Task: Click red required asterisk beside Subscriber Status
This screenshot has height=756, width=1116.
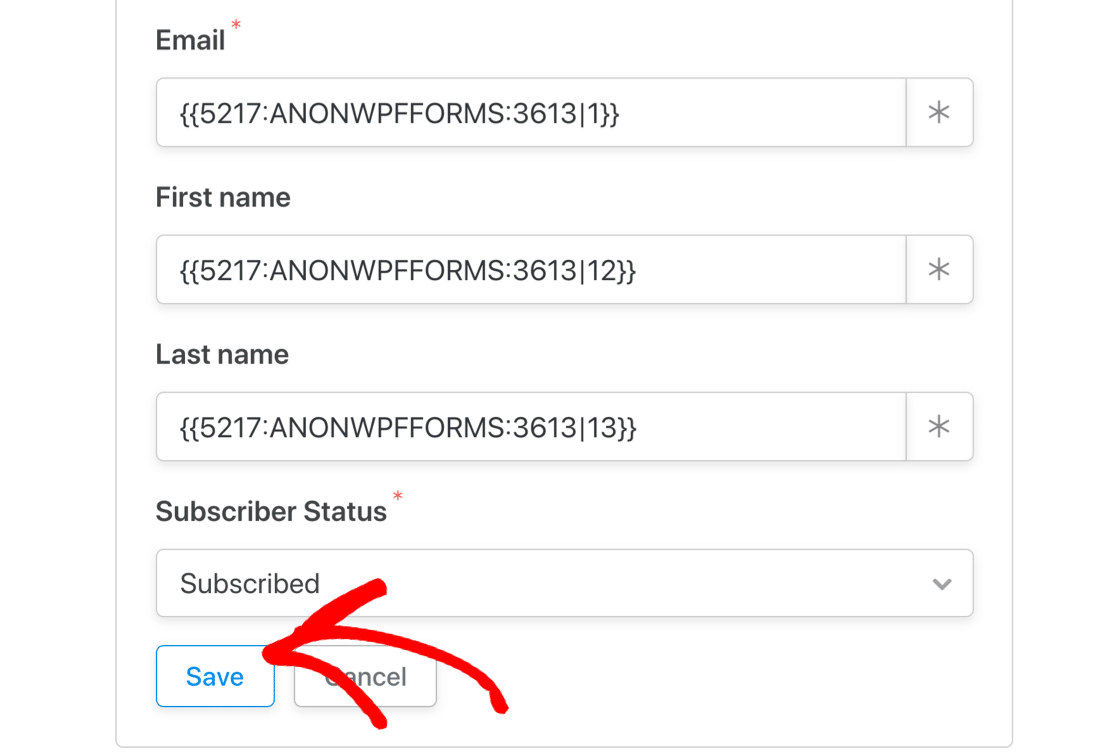Action: tap(398, 496)
